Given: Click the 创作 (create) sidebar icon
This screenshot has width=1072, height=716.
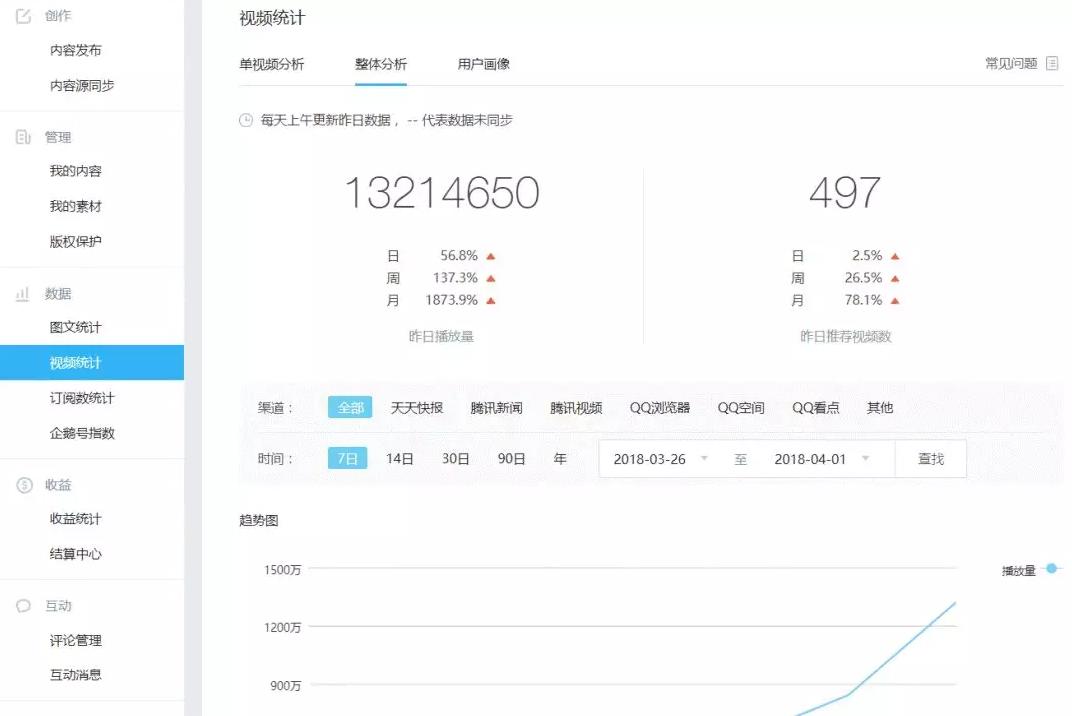Looking at the screenshot, I should point(22,15).
